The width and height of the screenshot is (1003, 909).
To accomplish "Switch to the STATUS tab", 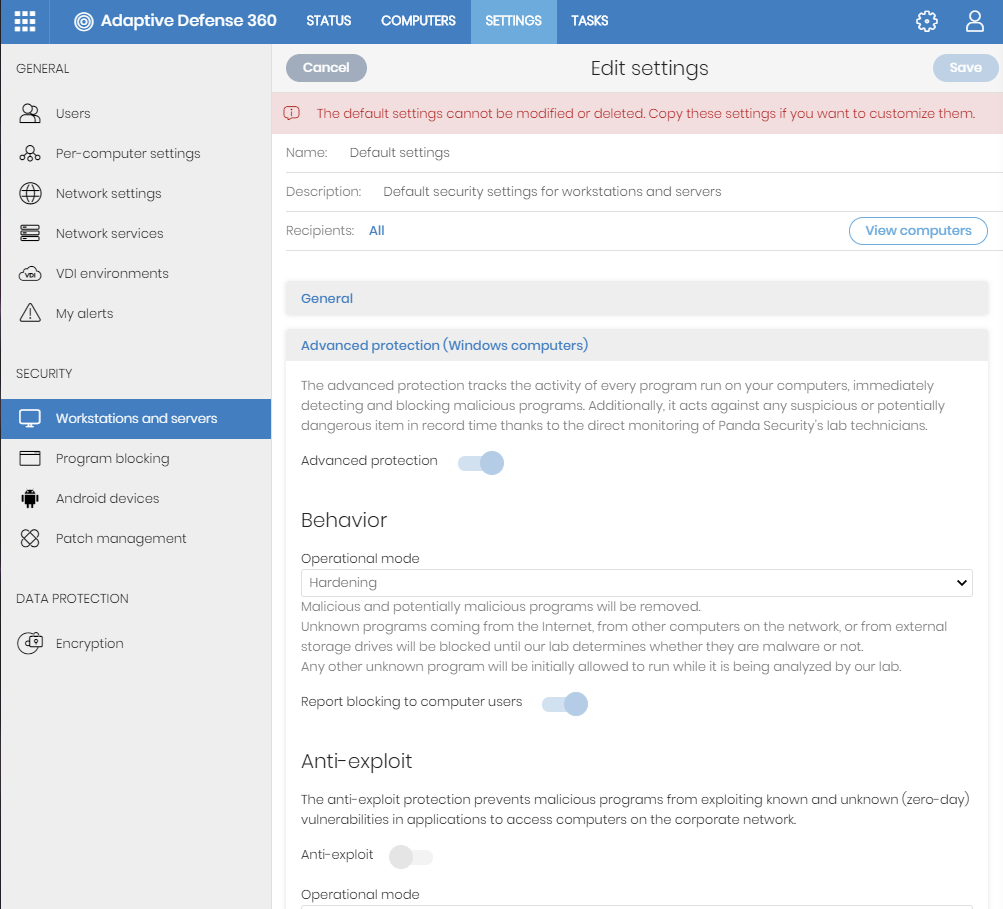I will [x=329, y=21].
